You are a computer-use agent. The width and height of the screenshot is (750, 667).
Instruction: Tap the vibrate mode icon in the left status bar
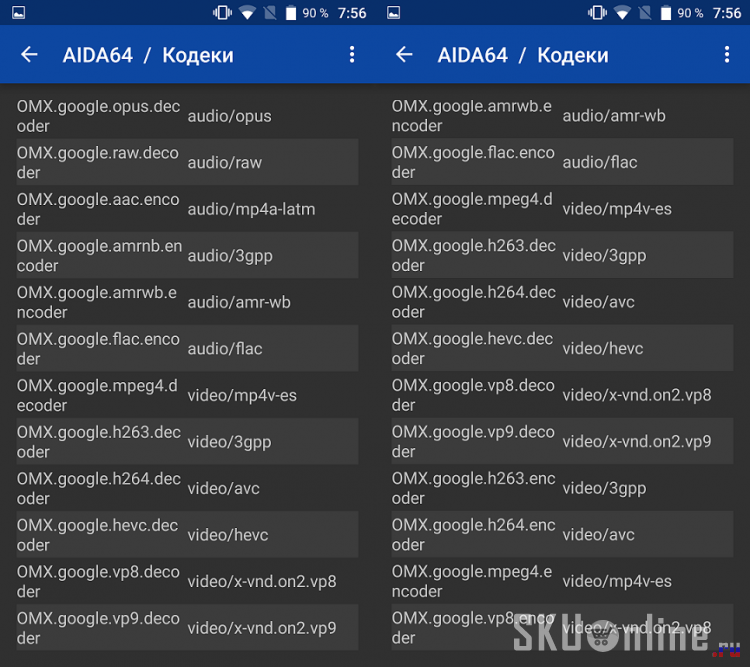coord(222,12)
